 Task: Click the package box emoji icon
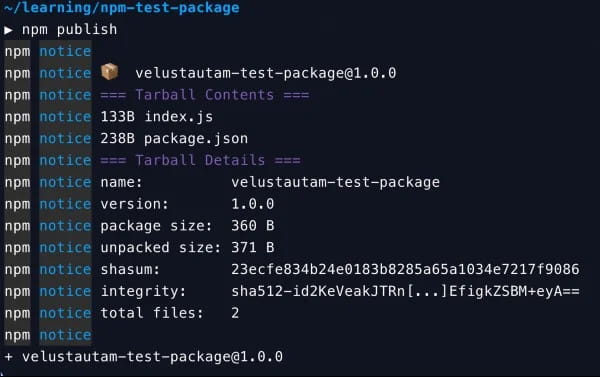tap(109, 72)
